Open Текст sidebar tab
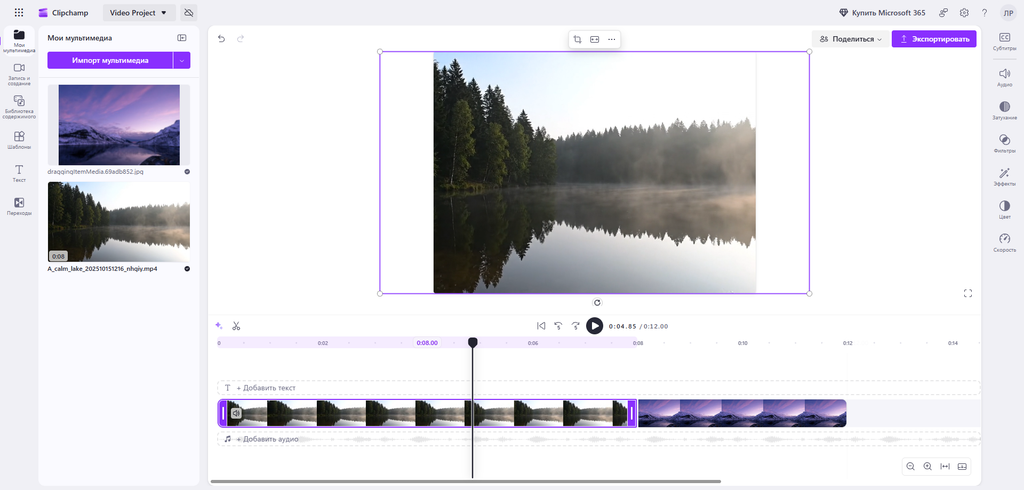Viewport: 1024px width, 490px height. click(x=19, y=173)
